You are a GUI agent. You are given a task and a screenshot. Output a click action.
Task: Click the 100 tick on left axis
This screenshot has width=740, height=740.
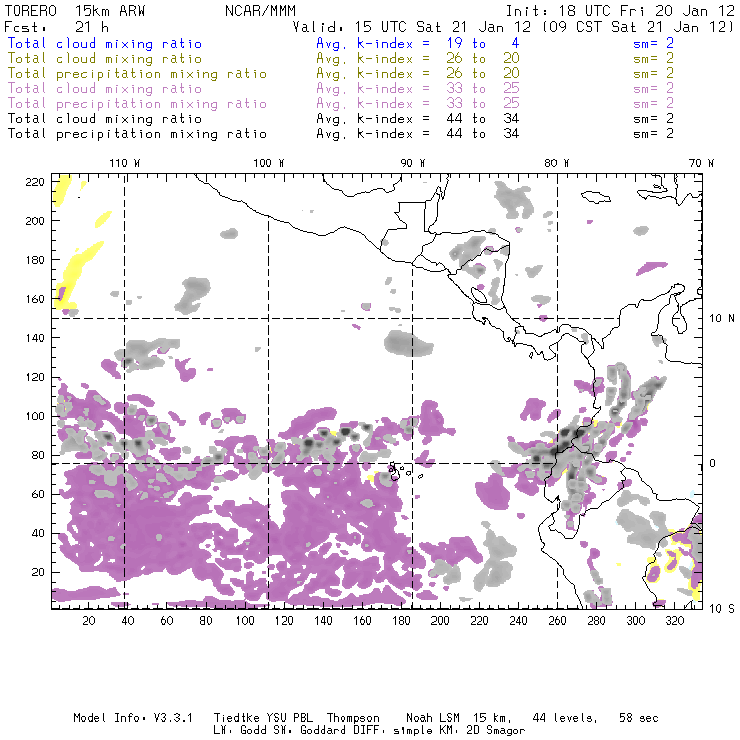coord(35,416)
